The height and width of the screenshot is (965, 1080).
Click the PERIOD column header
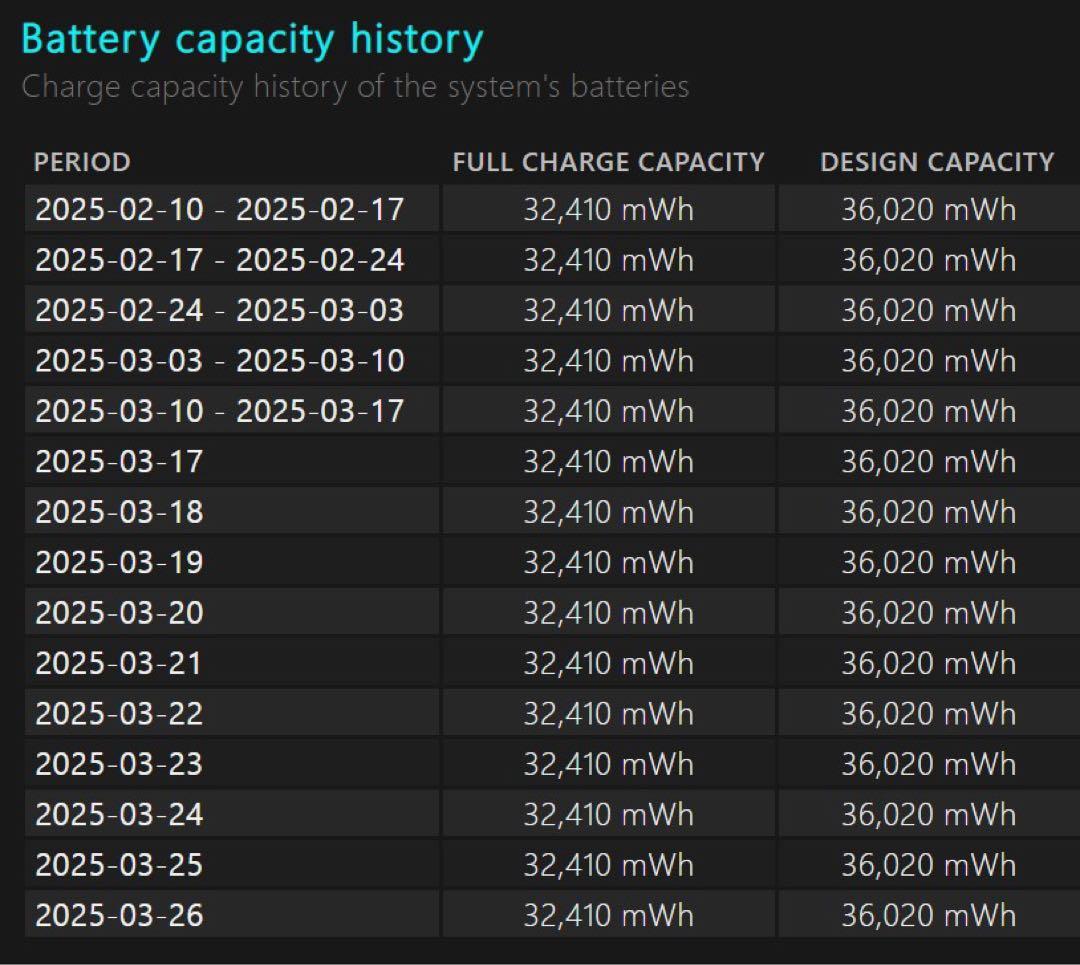point(82,162)
